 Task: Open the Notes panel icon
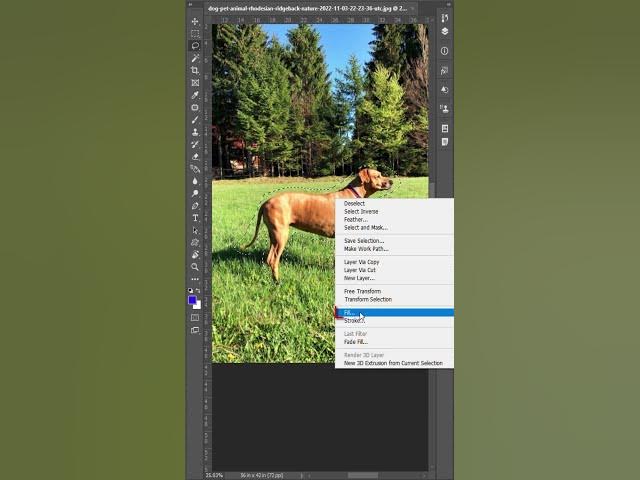pos(444,142)
